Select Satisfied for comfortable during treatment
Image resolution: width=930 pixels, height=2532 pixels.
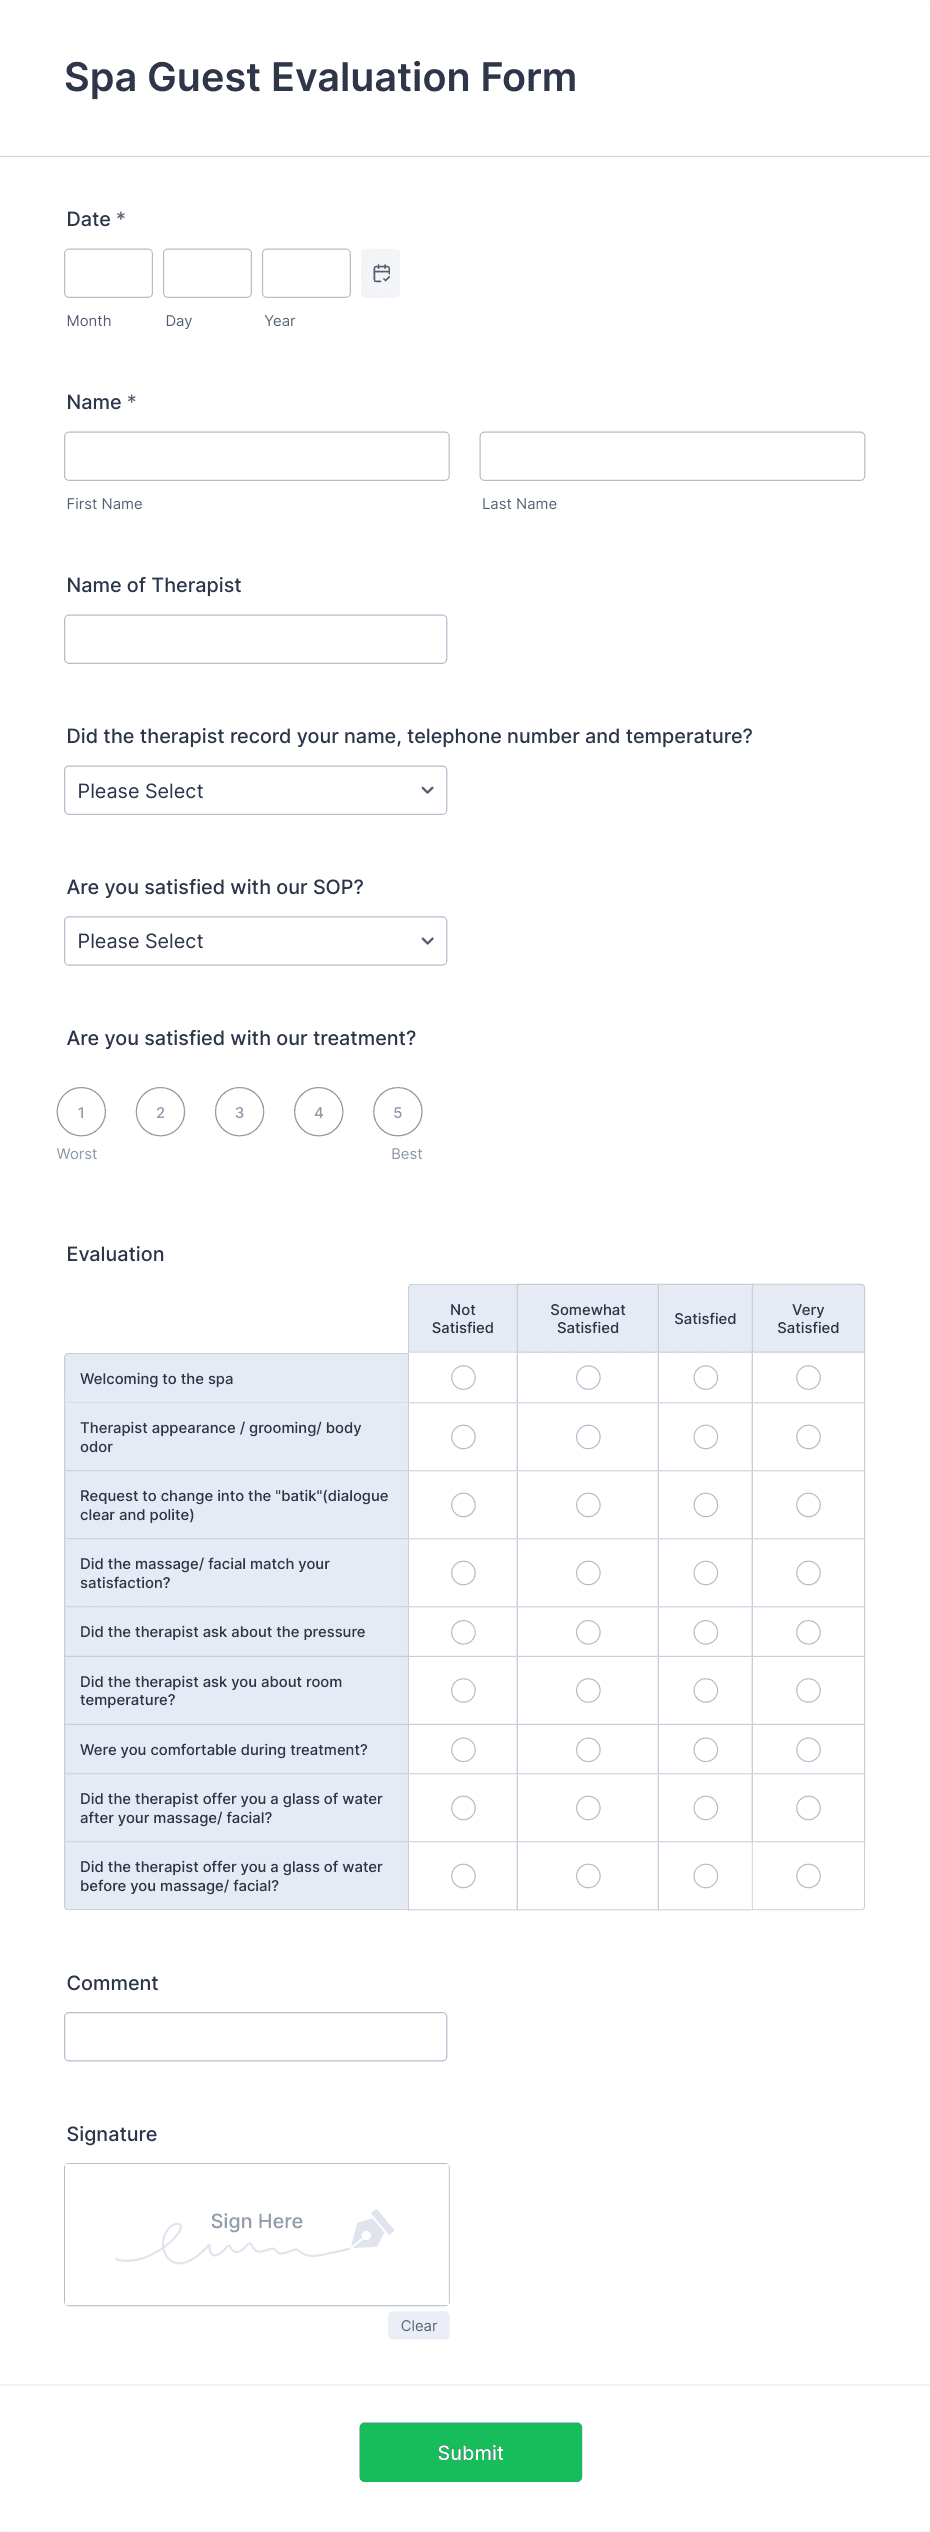pos(706,1750)
